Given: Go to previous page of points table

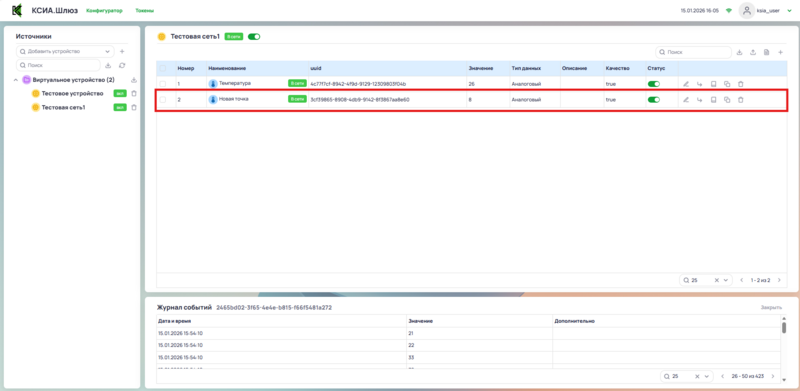Looking at the screenshot, I should point(742,280).
